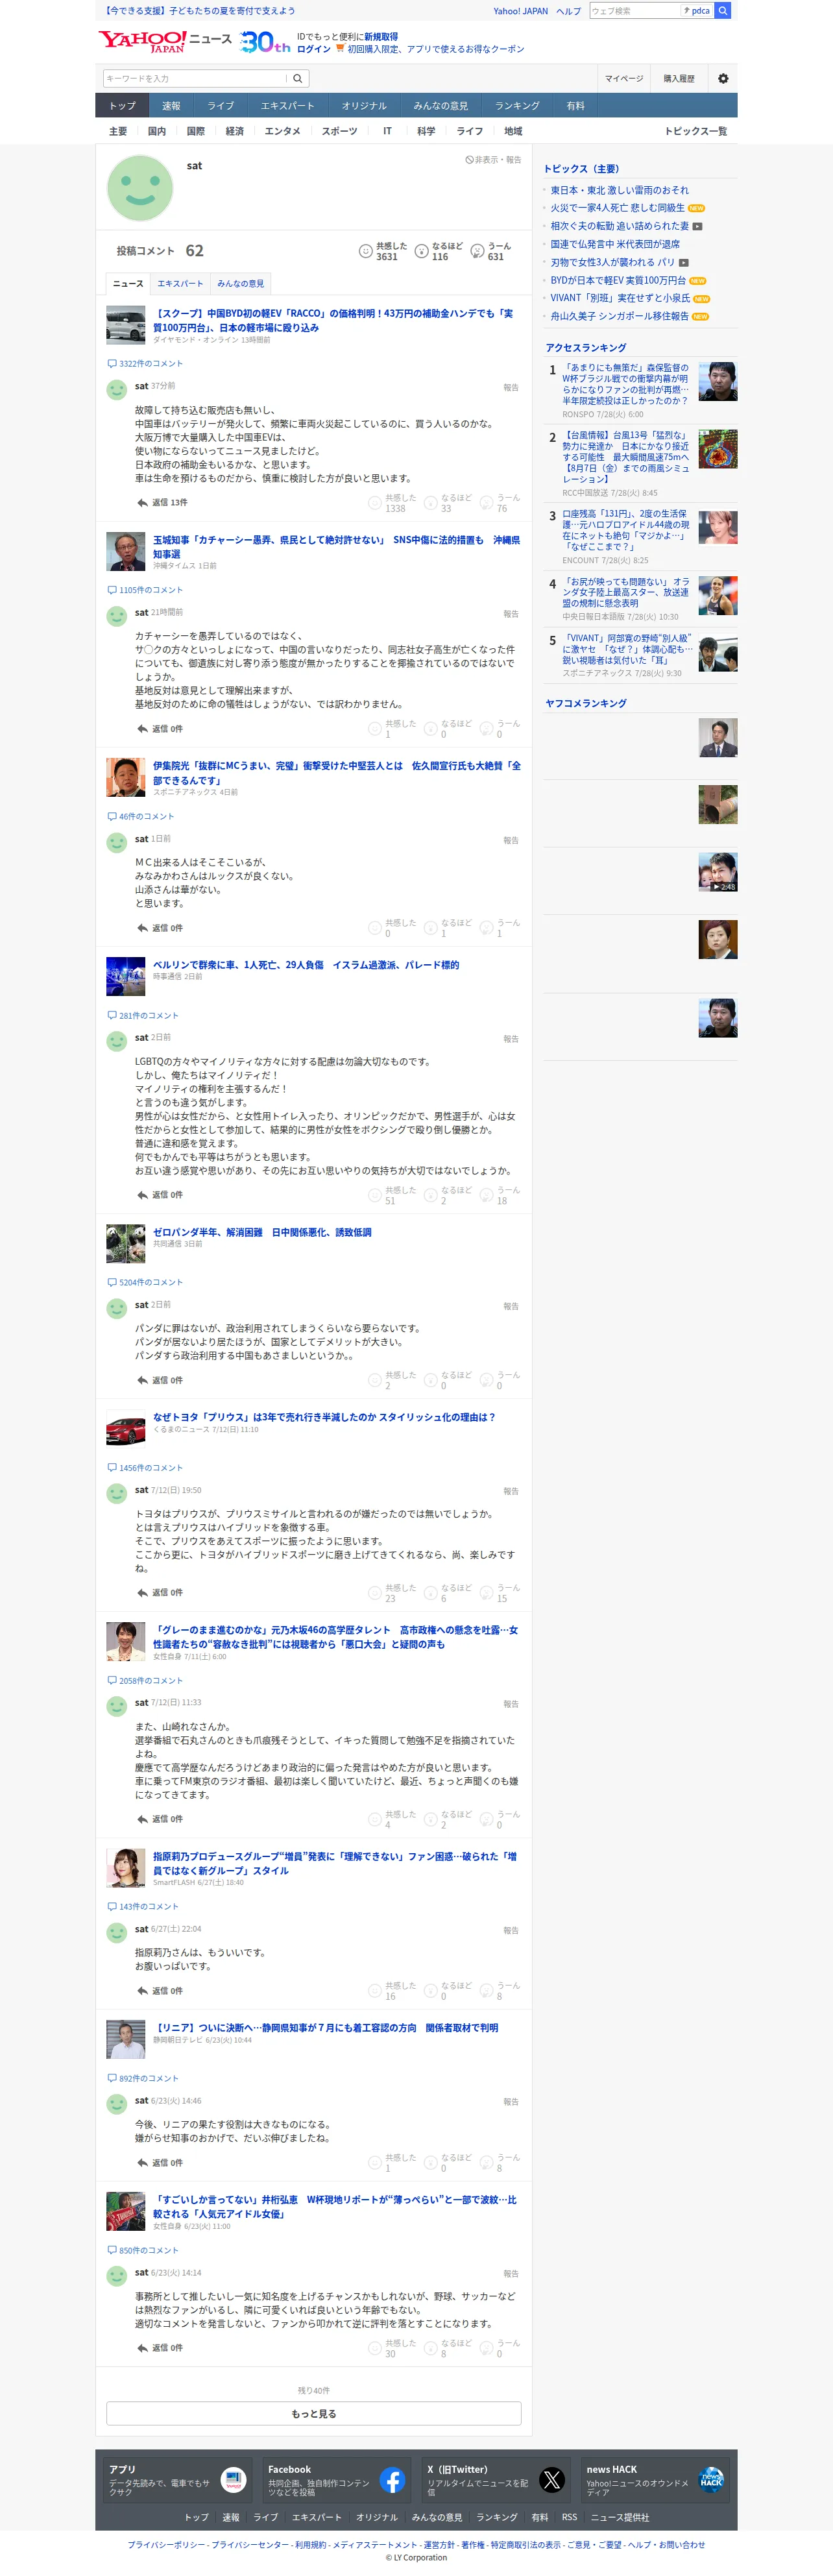This screenshot has width=833, height=2576.
Task: Open the トピックス一覧 list
Action: click(695, 131)
